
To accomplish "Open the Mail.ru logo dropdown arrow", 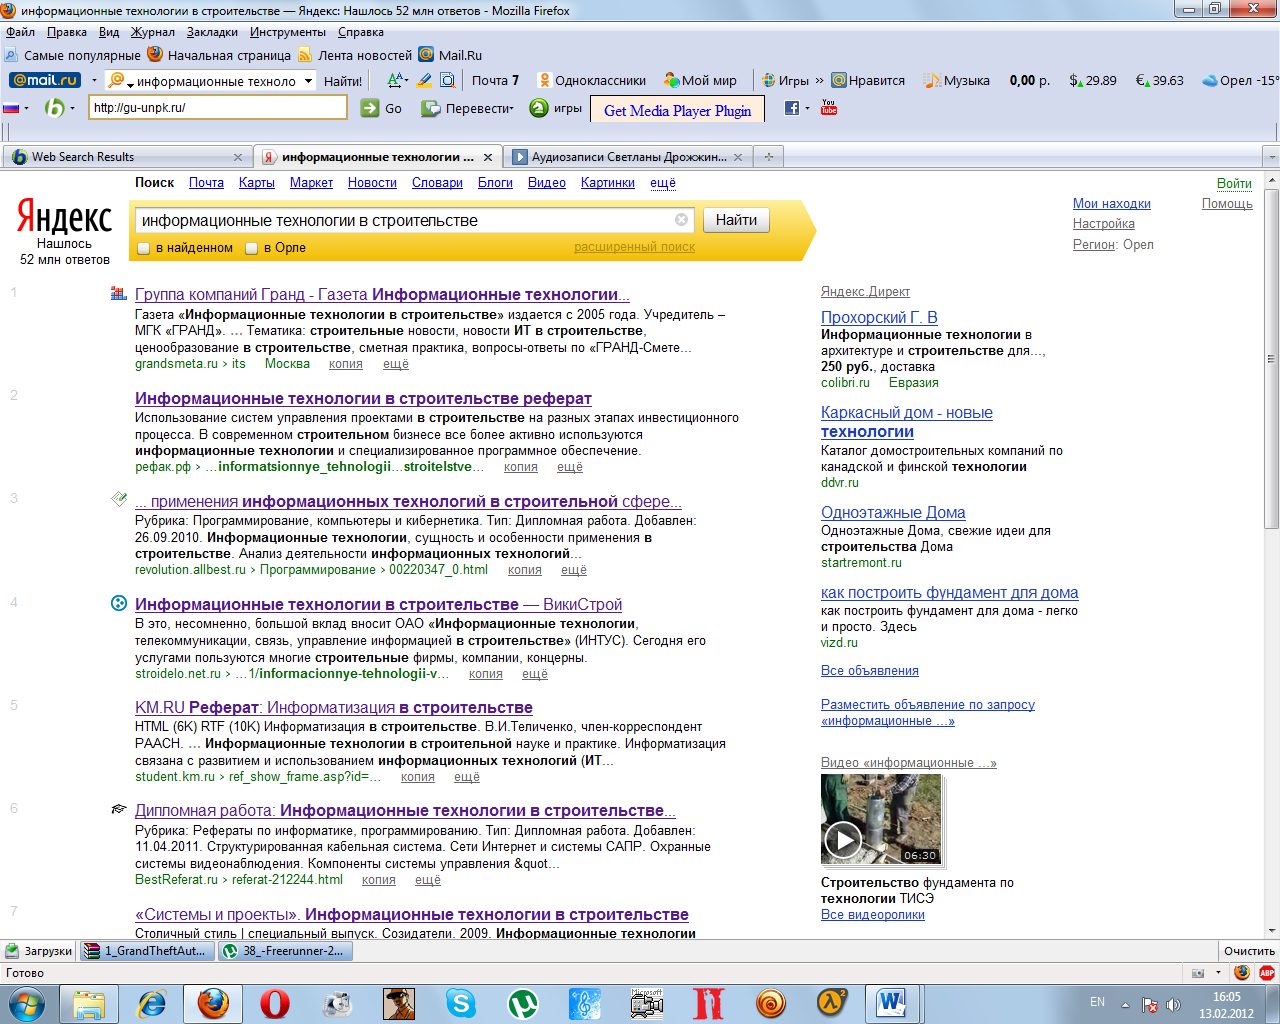I will 94,81.
